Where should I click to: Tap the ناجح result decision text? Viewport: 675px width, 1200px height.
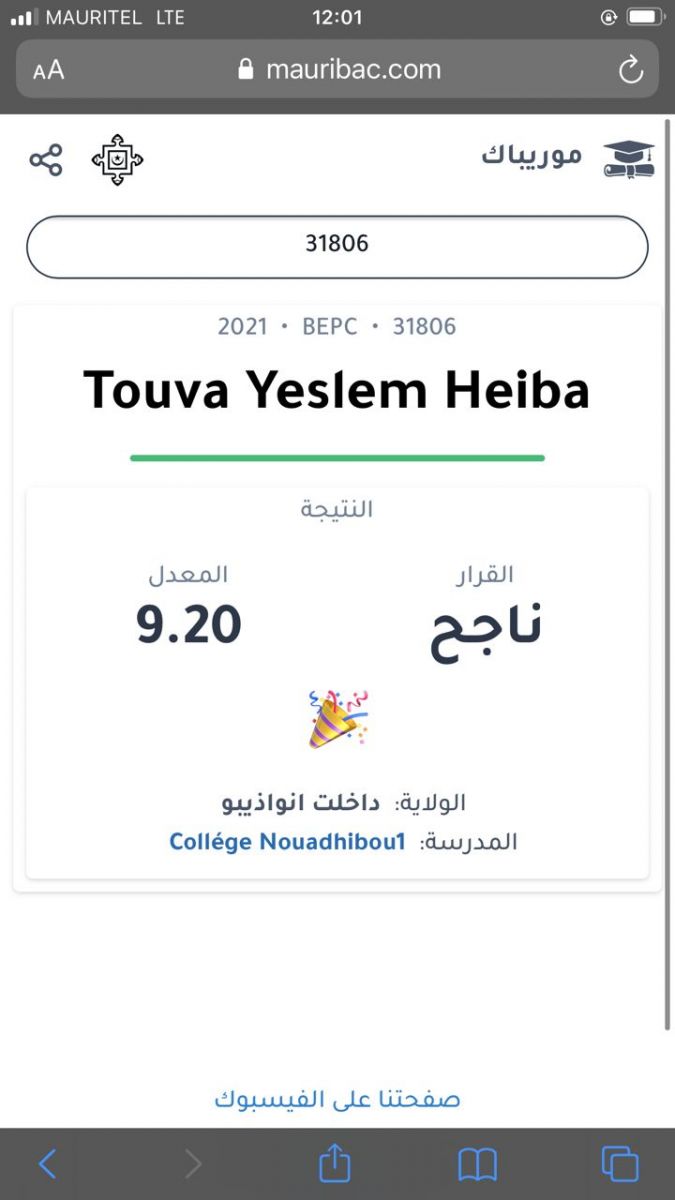(x=486, y=626)
